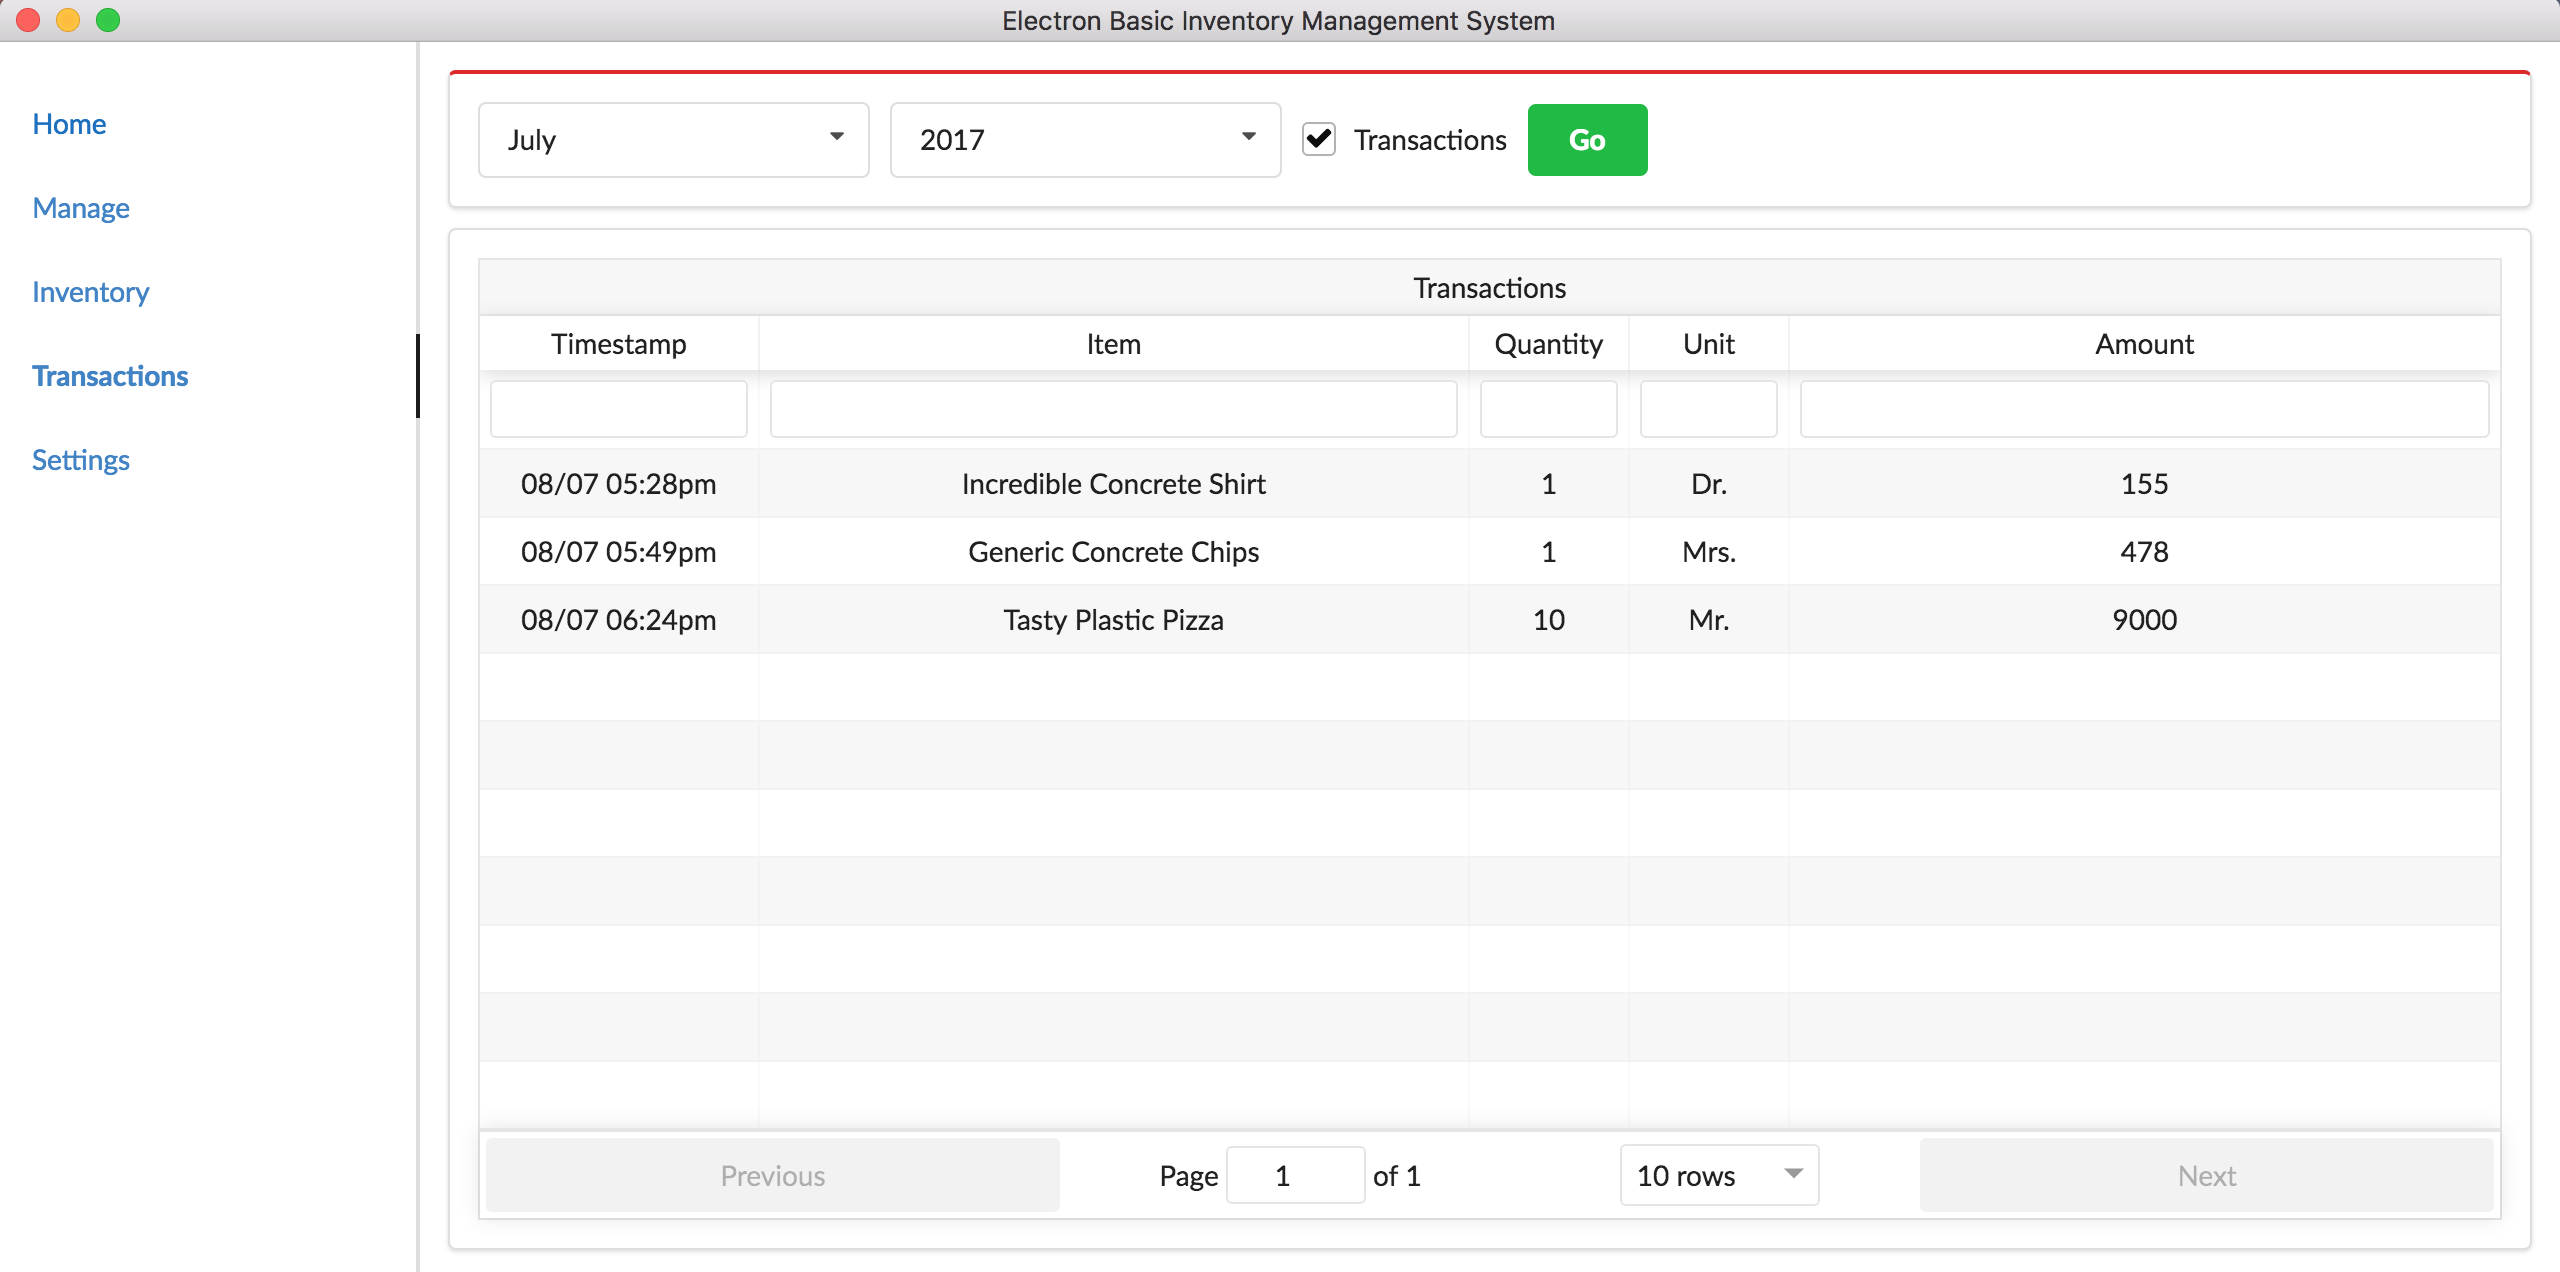Click the amount 155 cell
This screenshot has height=1272, width=2560.
(2145, 484)
